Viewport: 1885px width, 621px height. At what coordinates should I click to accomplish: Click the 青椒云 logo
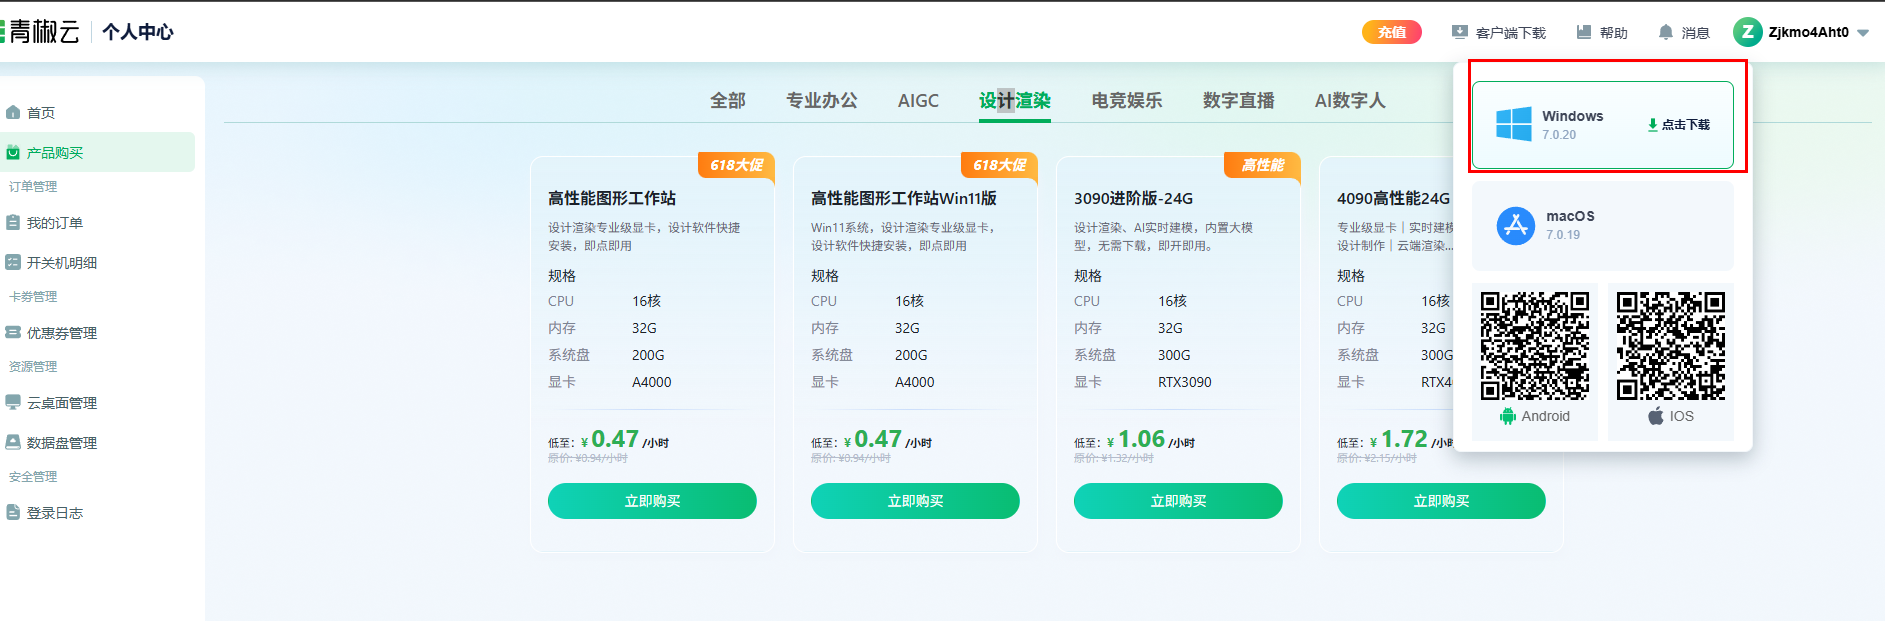point(40,32)
